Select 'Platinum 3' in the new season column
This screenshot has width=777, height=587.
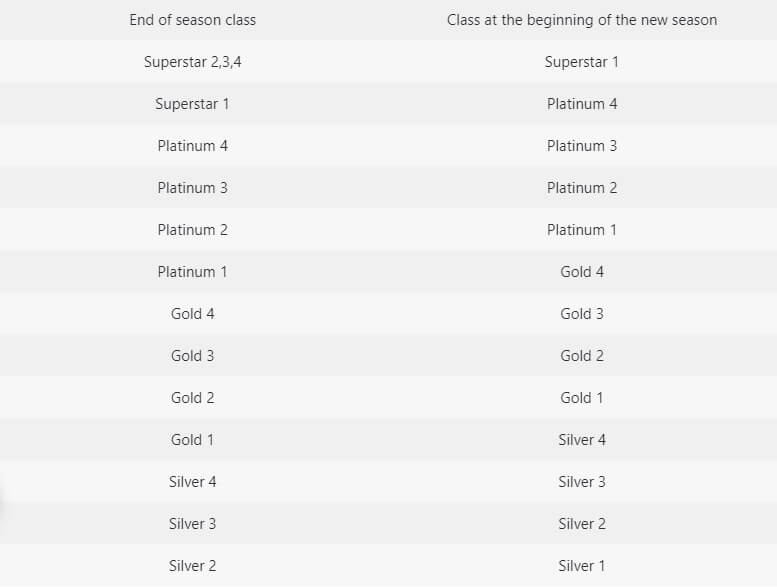[x=582, y=146]
